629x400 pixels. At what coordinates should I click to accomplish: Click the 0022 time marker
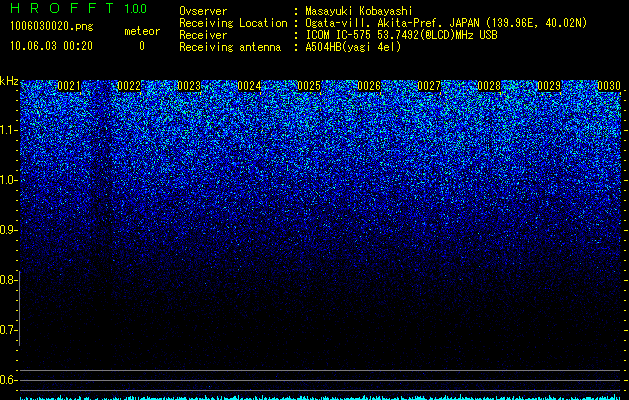pos(129,86)
